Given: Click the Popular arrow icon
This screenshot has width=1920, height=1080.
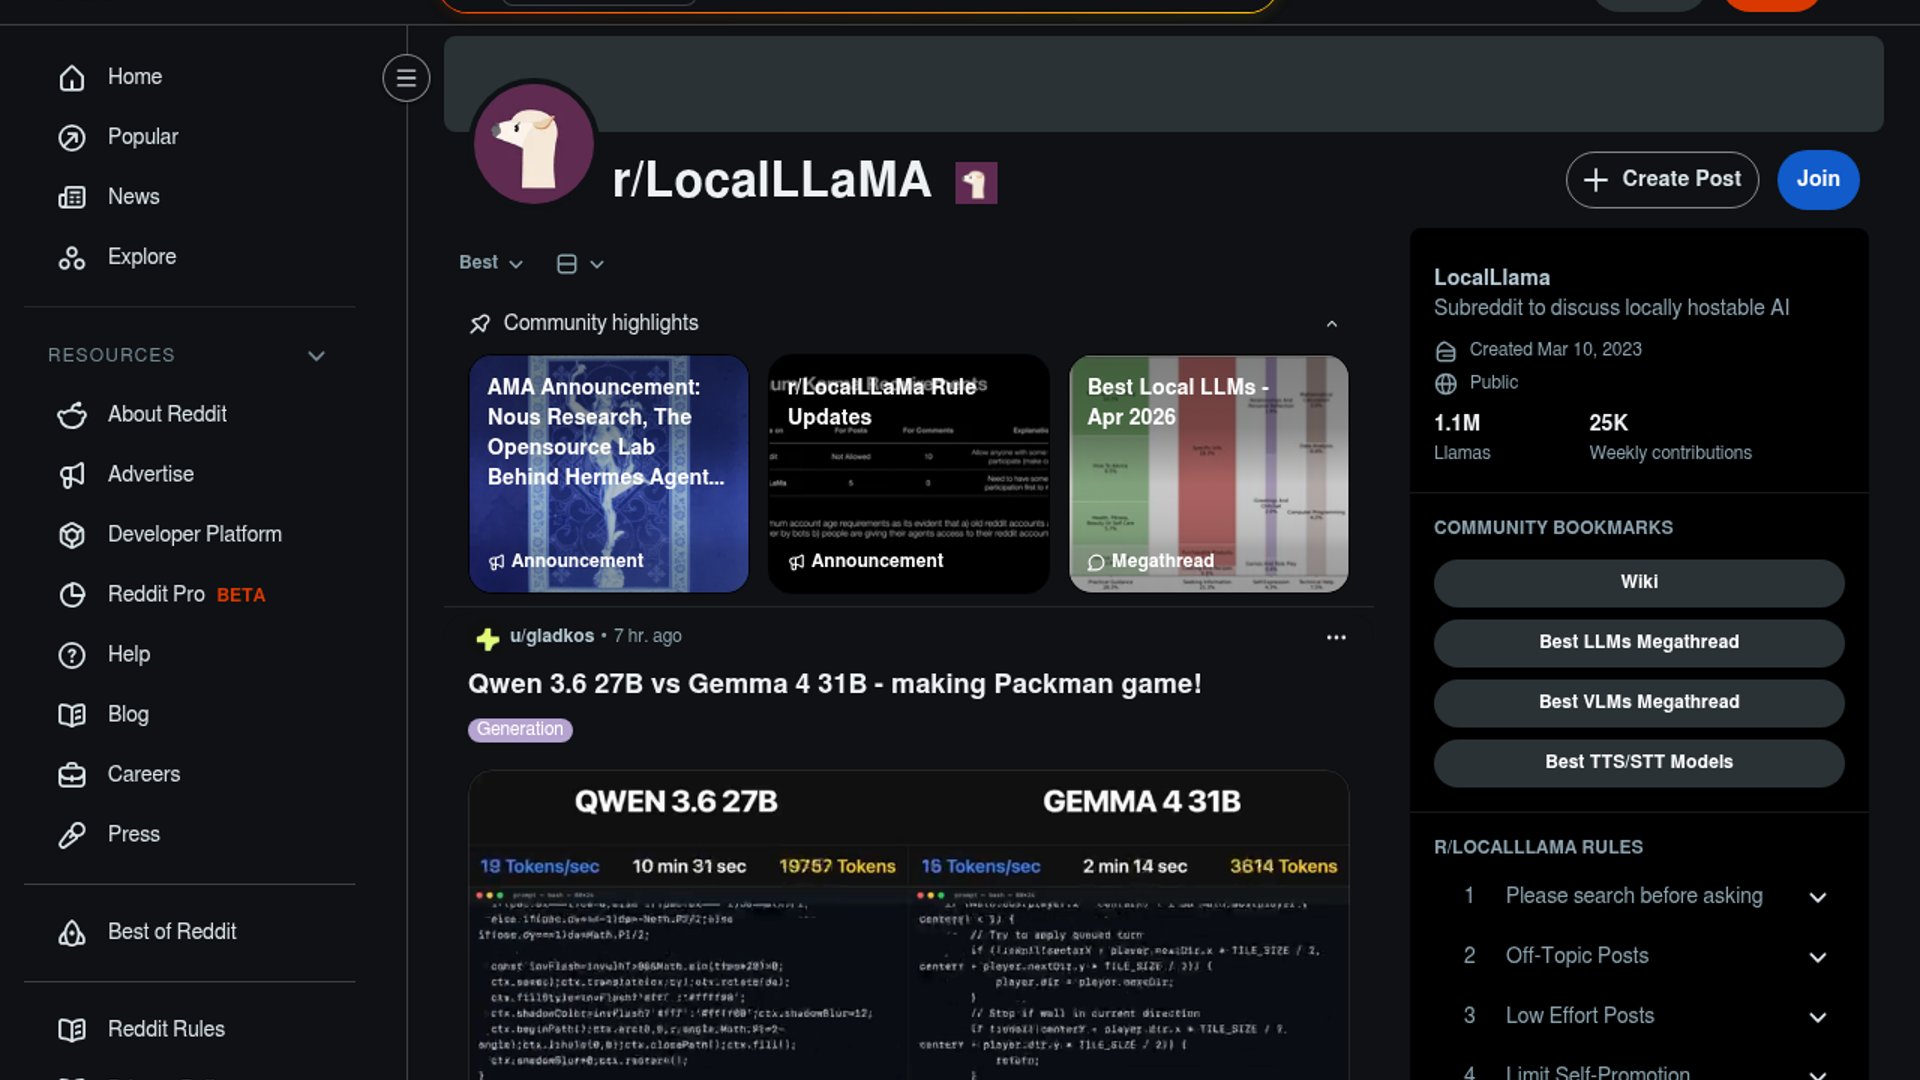Looking at the screenshot, I should (x=72, y=137).
